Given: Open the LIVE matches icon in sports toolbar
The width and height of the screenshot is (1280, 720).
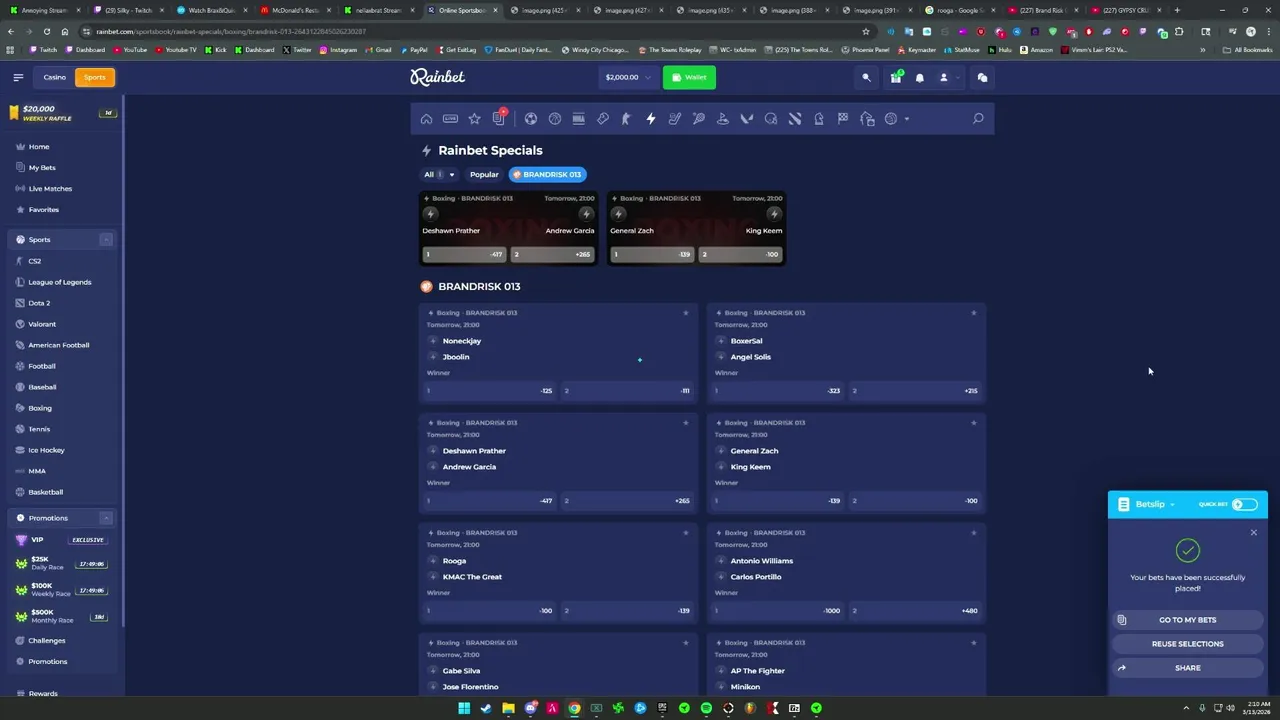Looking at the screenshot, I should (x=450, y=119).
